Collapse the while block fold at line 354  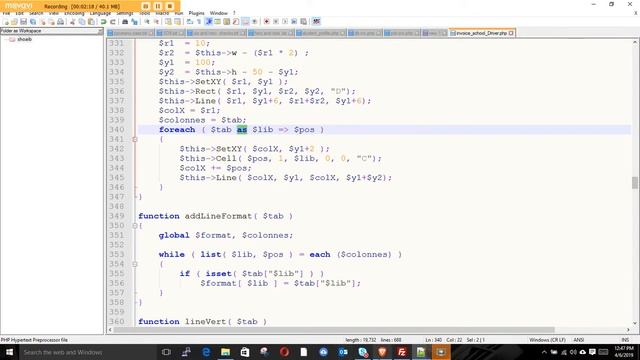coord(135,264)
